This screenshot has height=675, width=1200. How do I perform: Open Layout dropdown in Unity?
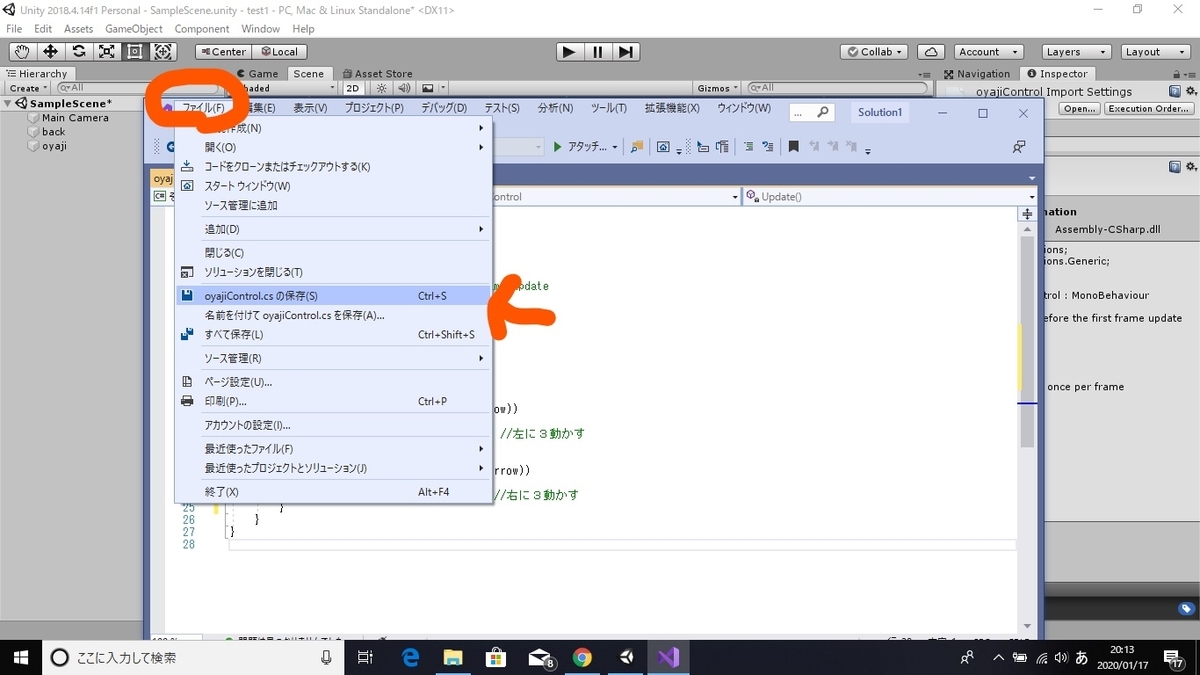coord(1154,51)
